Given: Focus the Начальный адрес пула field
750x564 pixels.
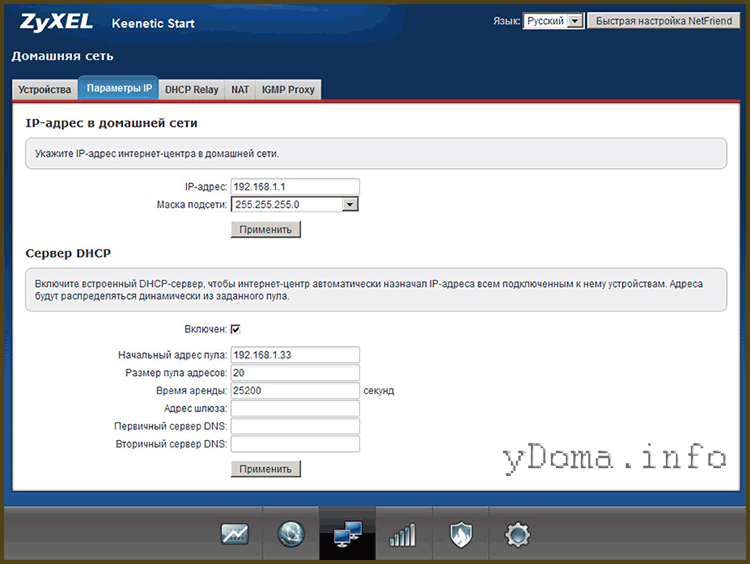Looking at the screenshot, I should [295, 355].
